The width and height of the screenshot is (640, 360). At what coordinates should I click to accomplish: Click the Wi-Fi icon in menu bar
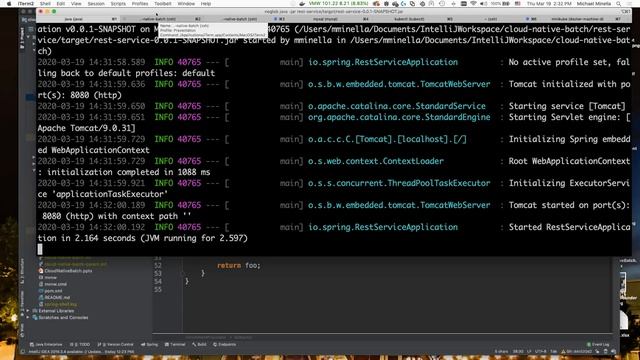coord(473,4)
